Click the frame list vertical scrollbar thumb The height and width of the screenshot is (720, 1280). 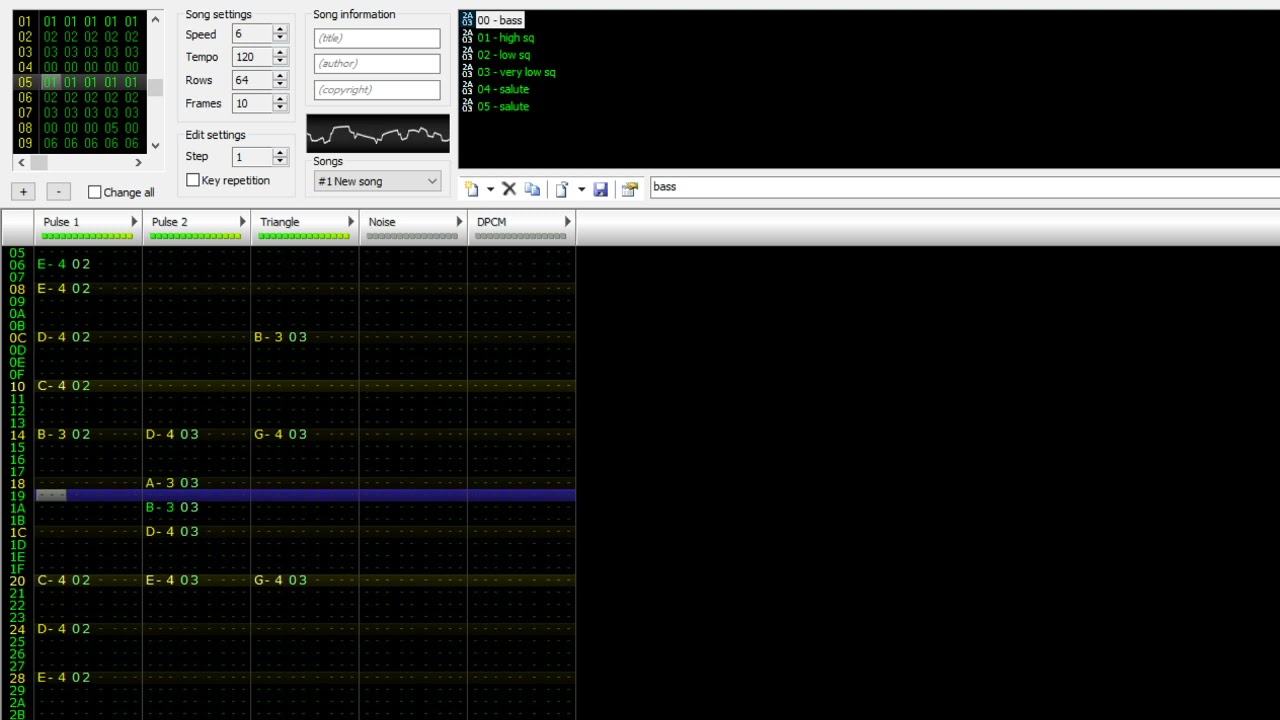(155, 86)
